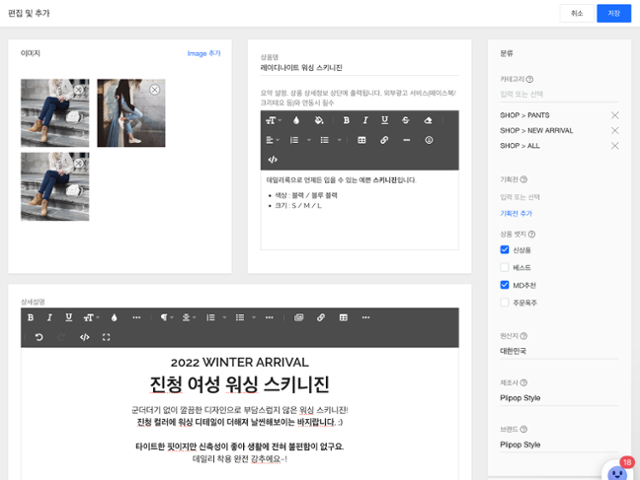The width and height of the screenshot is (640, 480).
Task: Open the 카테고리 select field
Action: 559,94
